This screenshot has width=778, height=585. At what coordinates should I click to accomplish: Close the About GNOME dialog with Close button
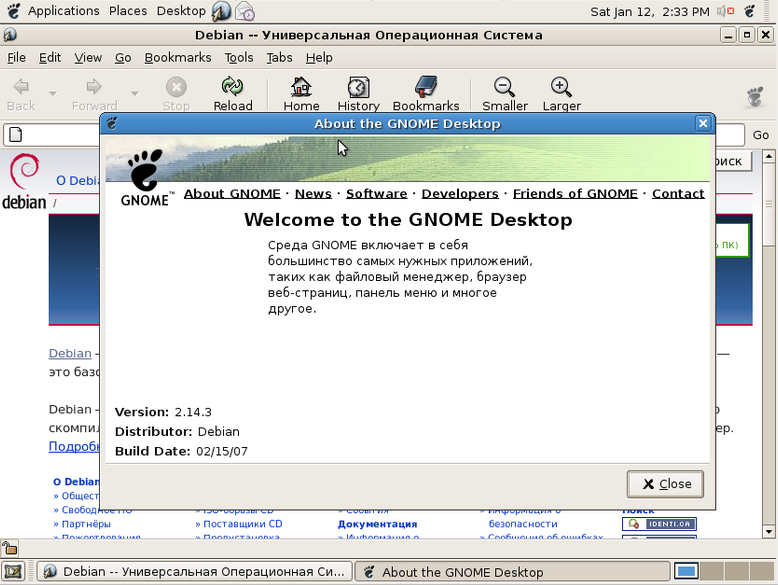coord(665,484)
